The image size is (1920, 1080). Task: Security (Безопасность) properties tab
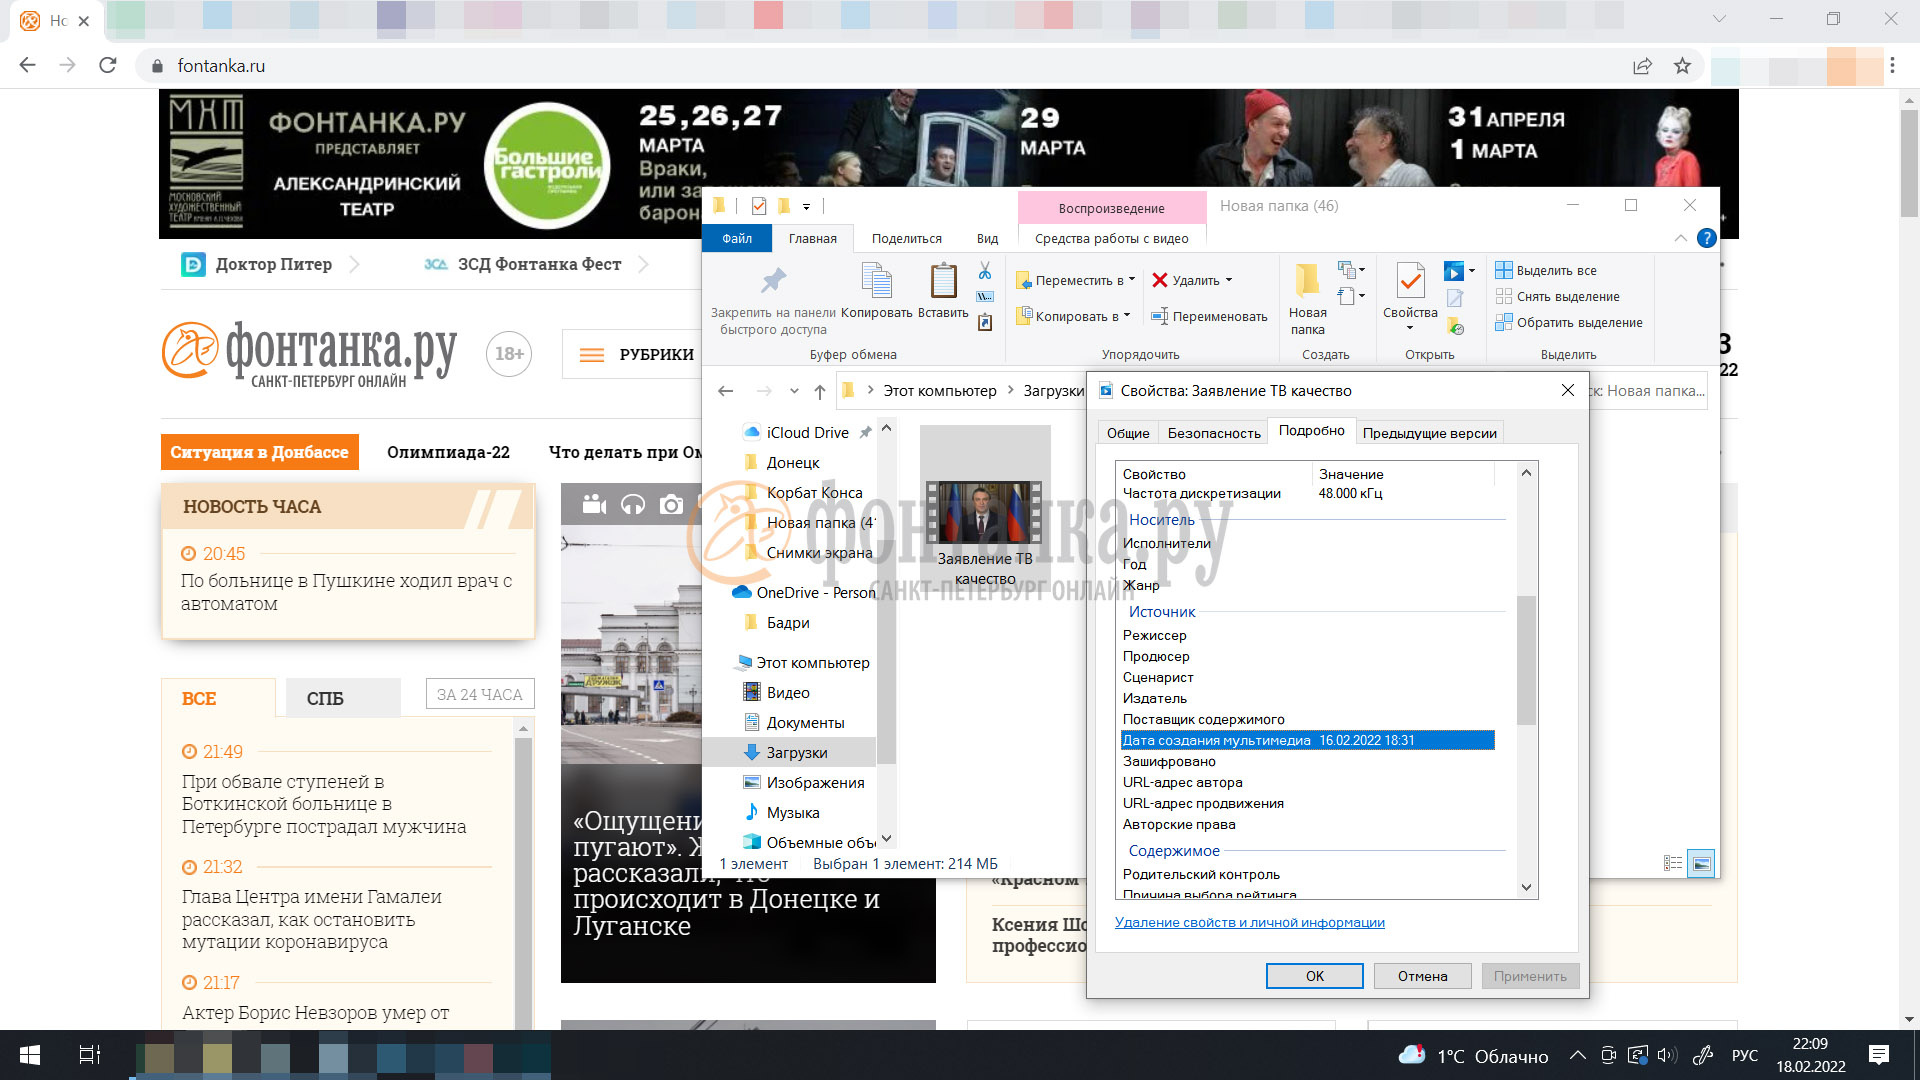click(1214, 433)
